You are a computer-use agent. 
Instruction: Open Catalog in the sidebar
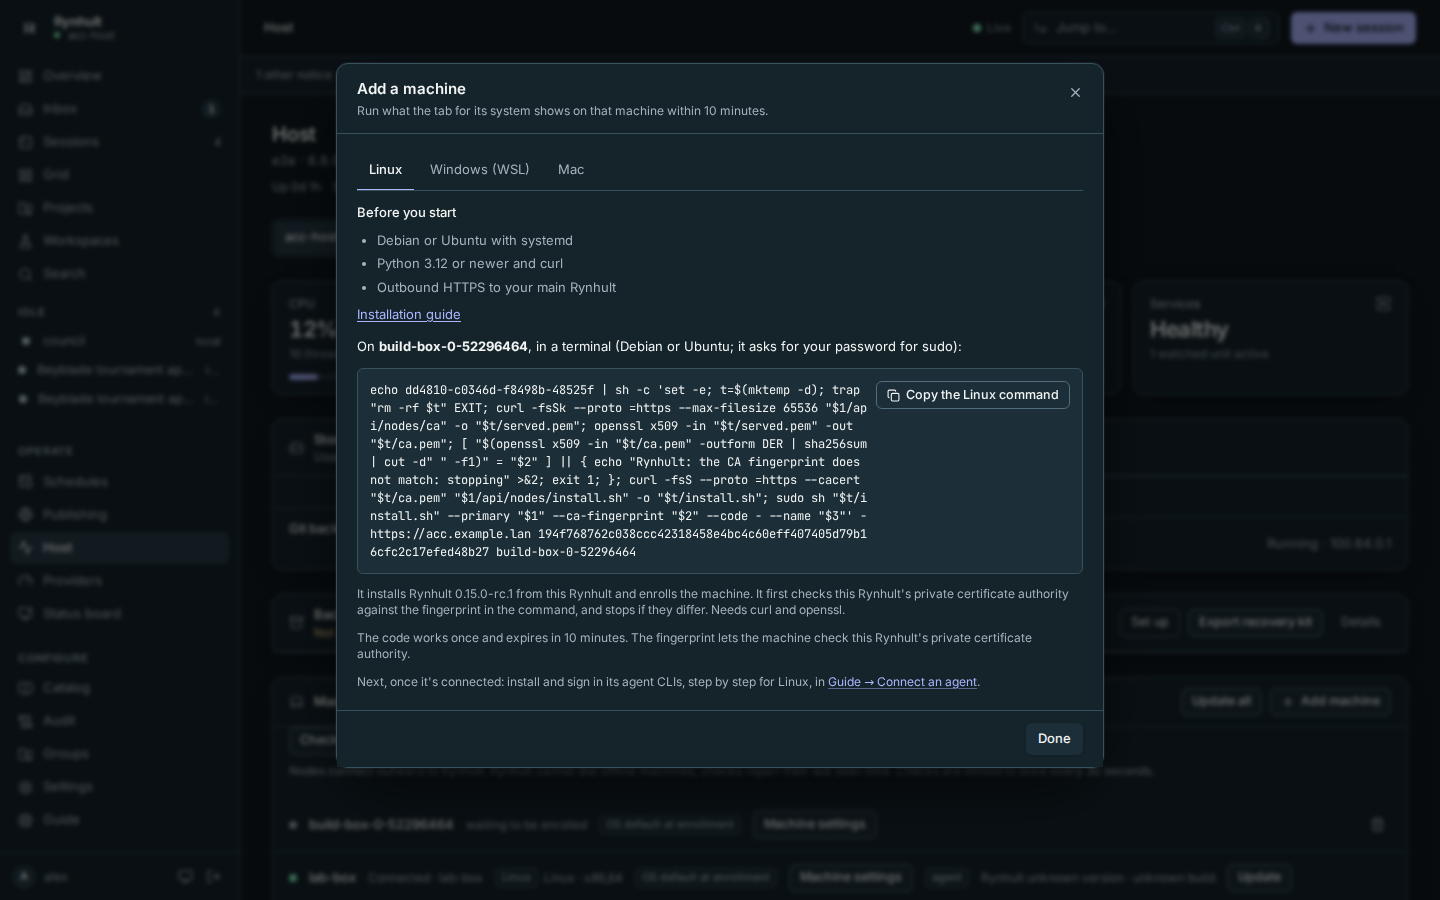click(x=120, y=688)
